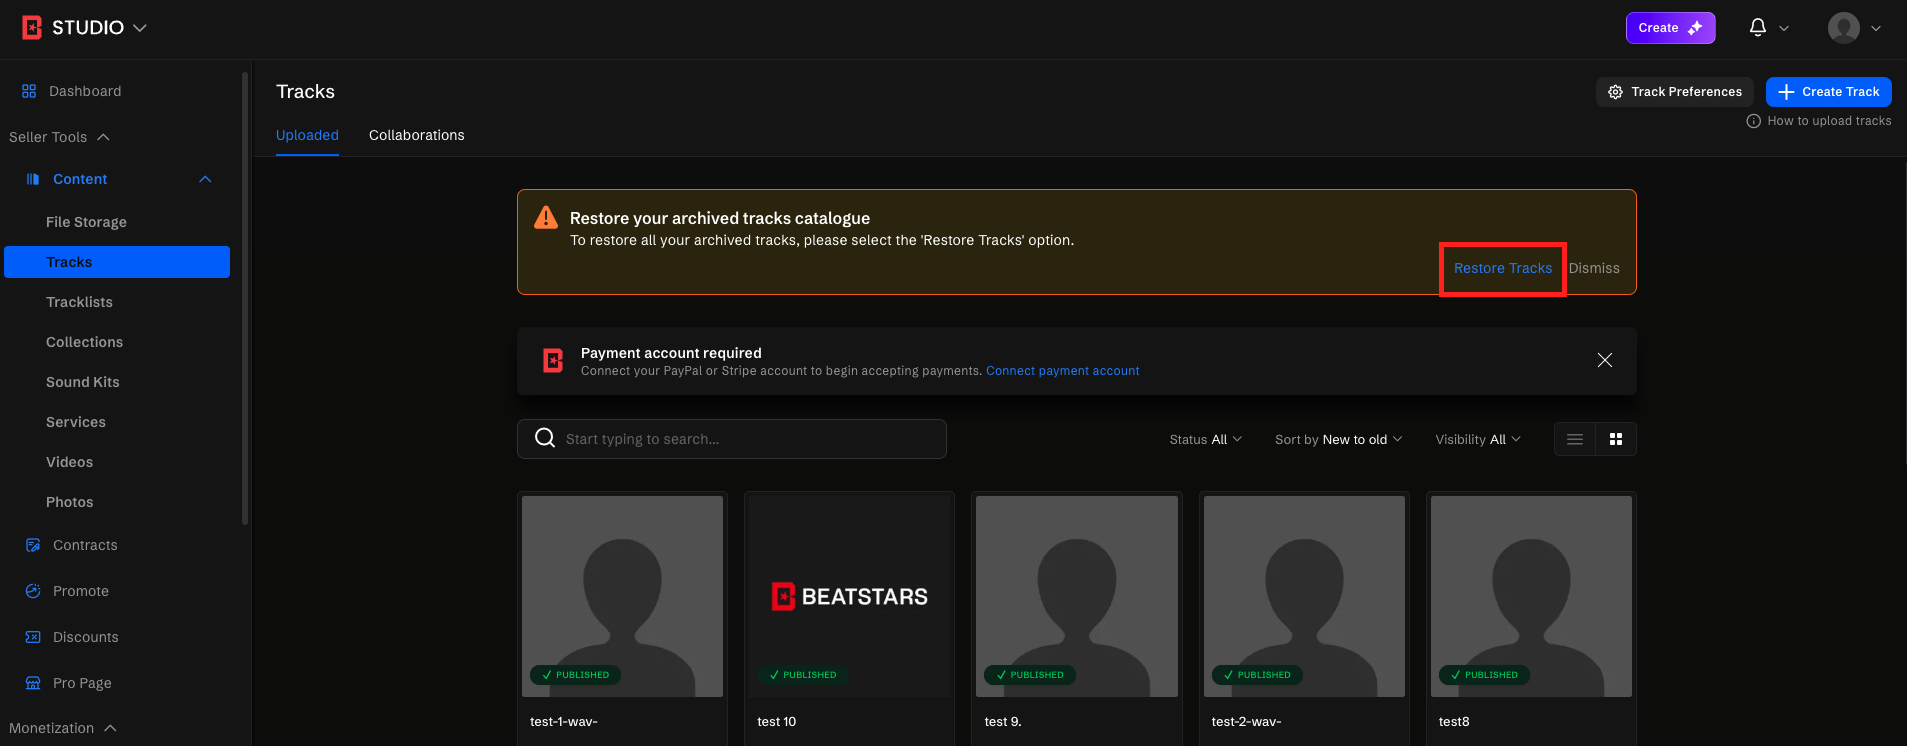Image resolution: width=1907 pixels, height=746 pixels.
Task: Collapse the Content section in sidebar
Action: [x=205, y=179]
